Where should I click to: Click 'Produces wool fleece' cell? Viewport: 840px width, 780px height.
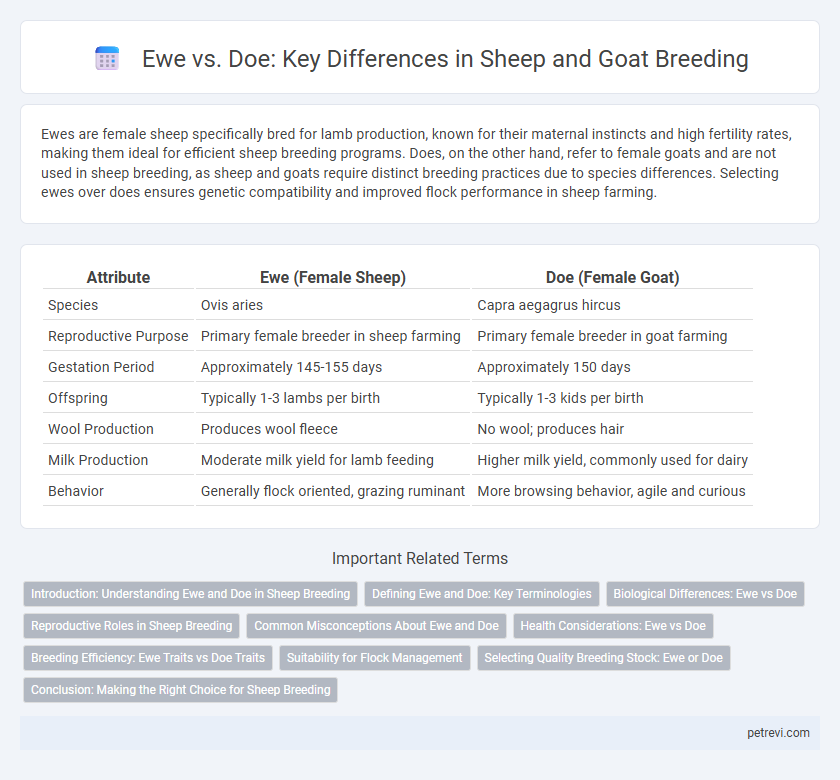[x=269, y=429]
